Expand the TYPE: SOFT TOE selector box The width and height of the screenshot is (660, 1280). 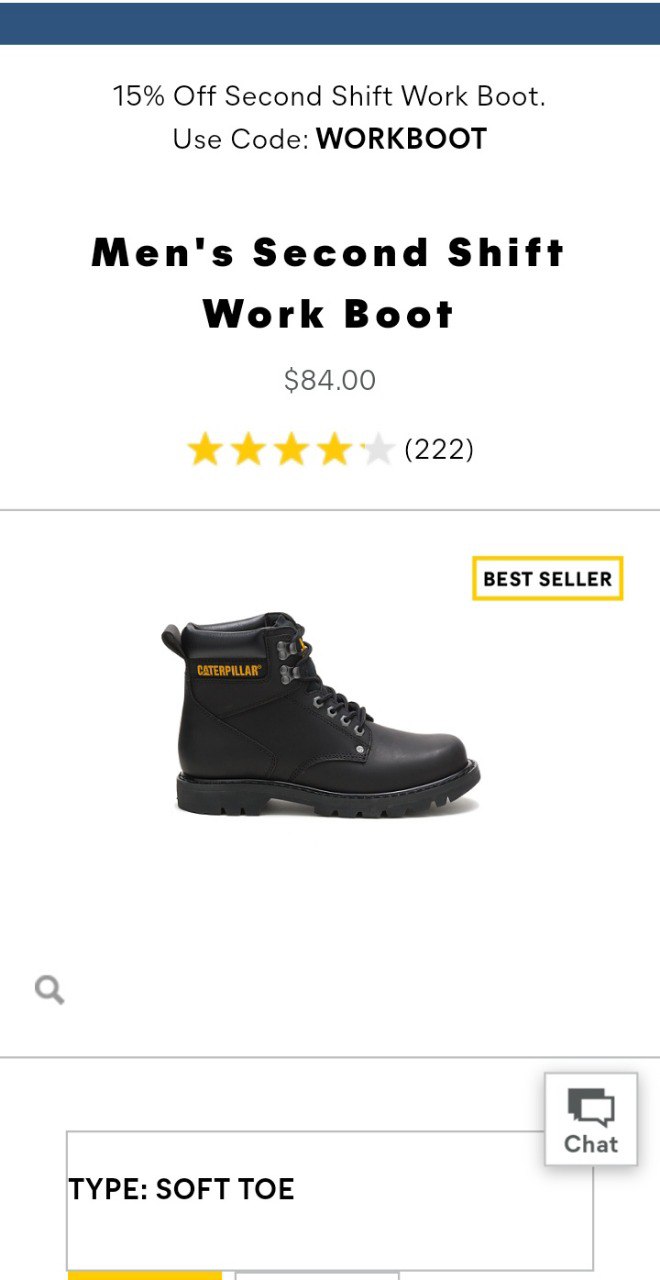point(330,1201)
